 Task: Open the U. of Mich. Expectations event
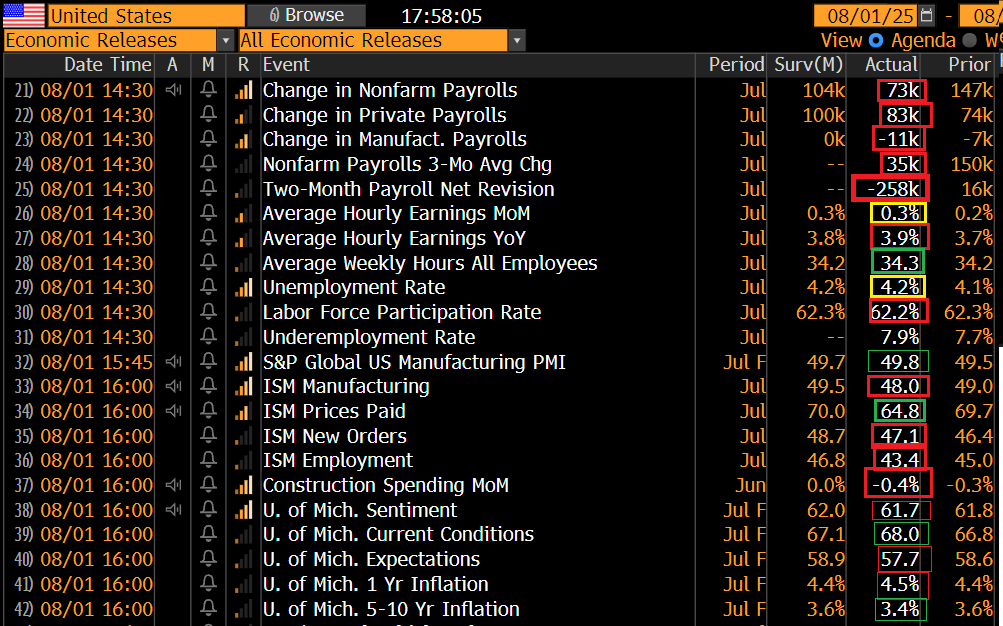[371, 559]
